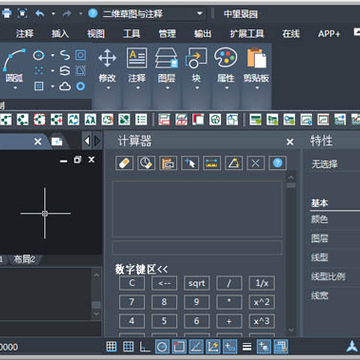Image resolution: width=360 pixels, height=360 pixels.
Task: Click the calculator expression input field
Action: point(197,248)
